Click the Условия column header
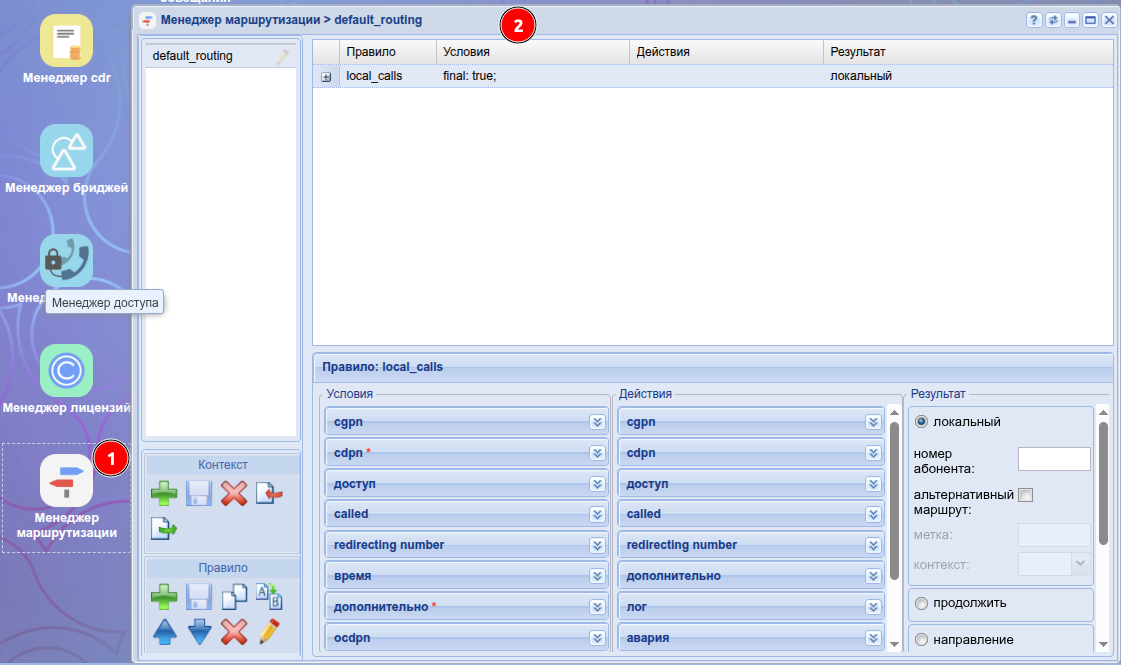Viewport: 1121px width, 665px height. tap(533, 51)
